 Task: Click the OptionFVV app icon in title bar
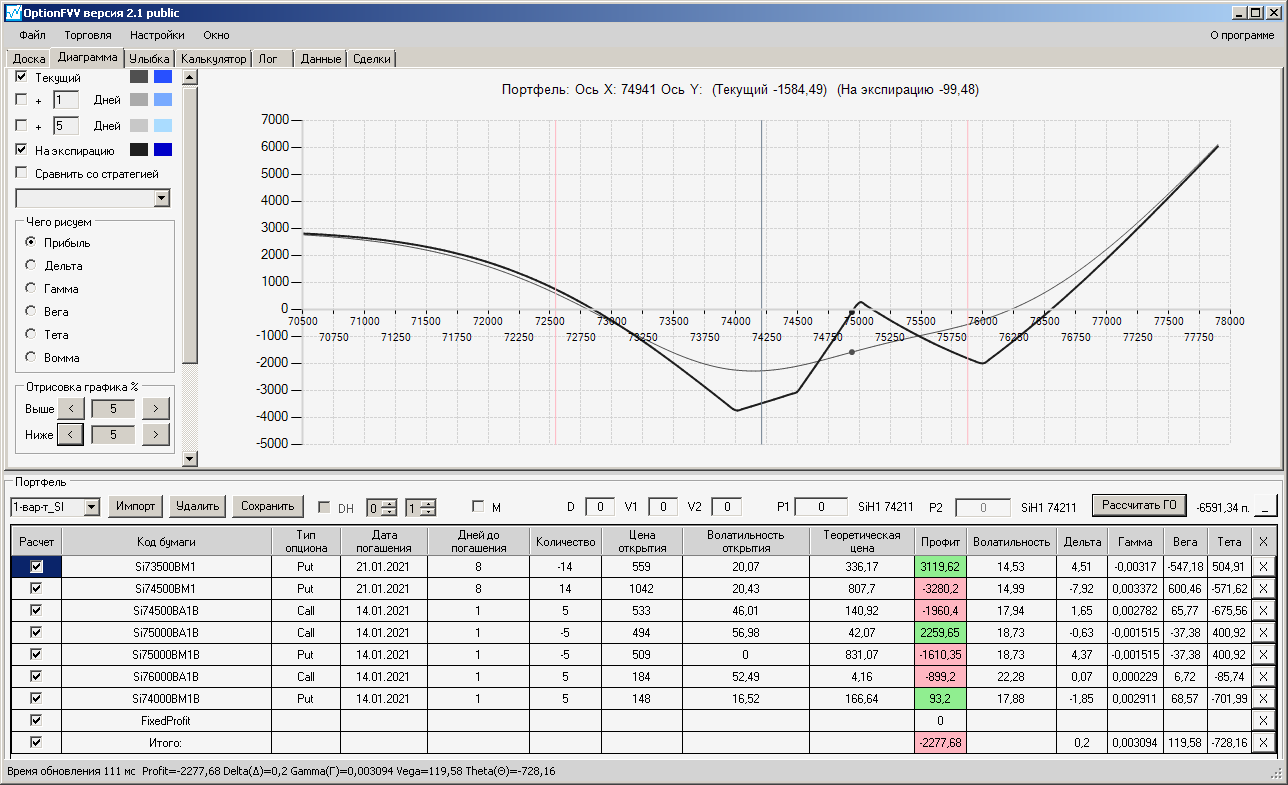[13, 13]
